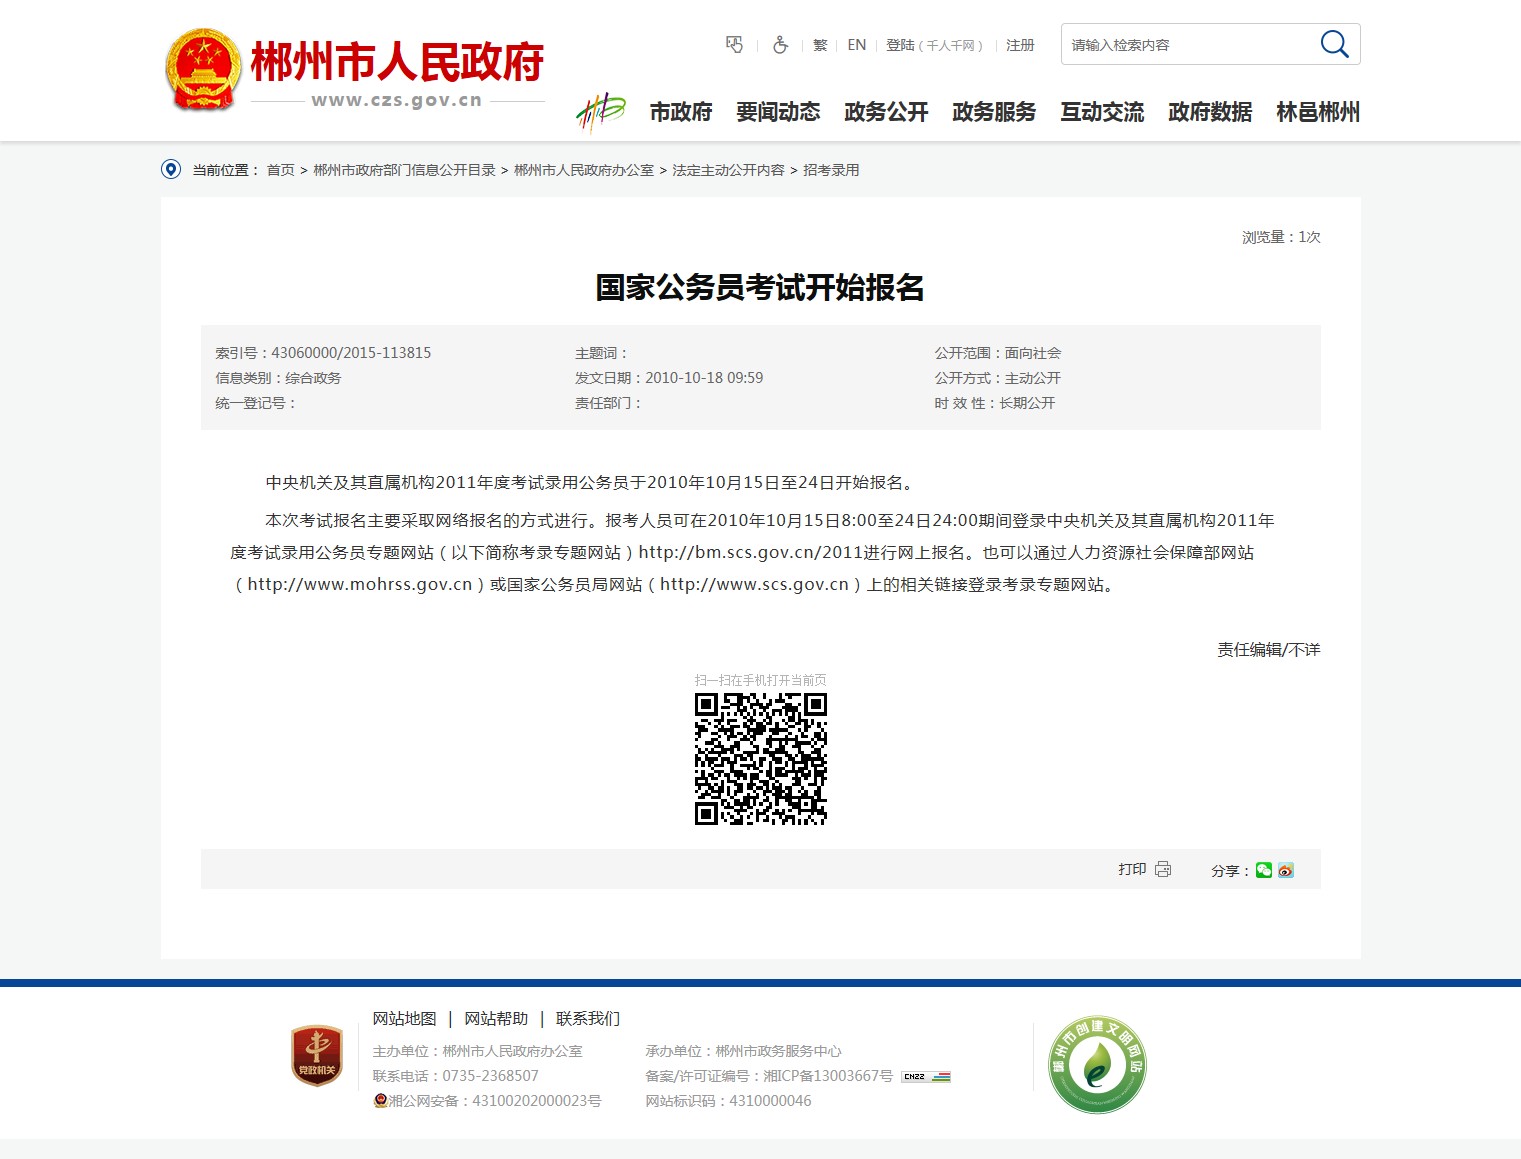Open the 政务服务 navigation menu
Viewport: 1521px width, 1159px height.
coord(994,112)
